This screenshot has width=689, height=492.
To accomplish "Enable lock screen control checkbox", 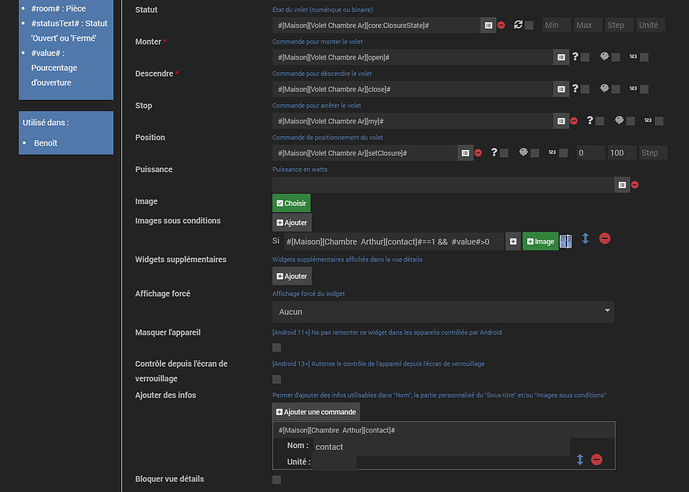I will [x=277, y=379].
